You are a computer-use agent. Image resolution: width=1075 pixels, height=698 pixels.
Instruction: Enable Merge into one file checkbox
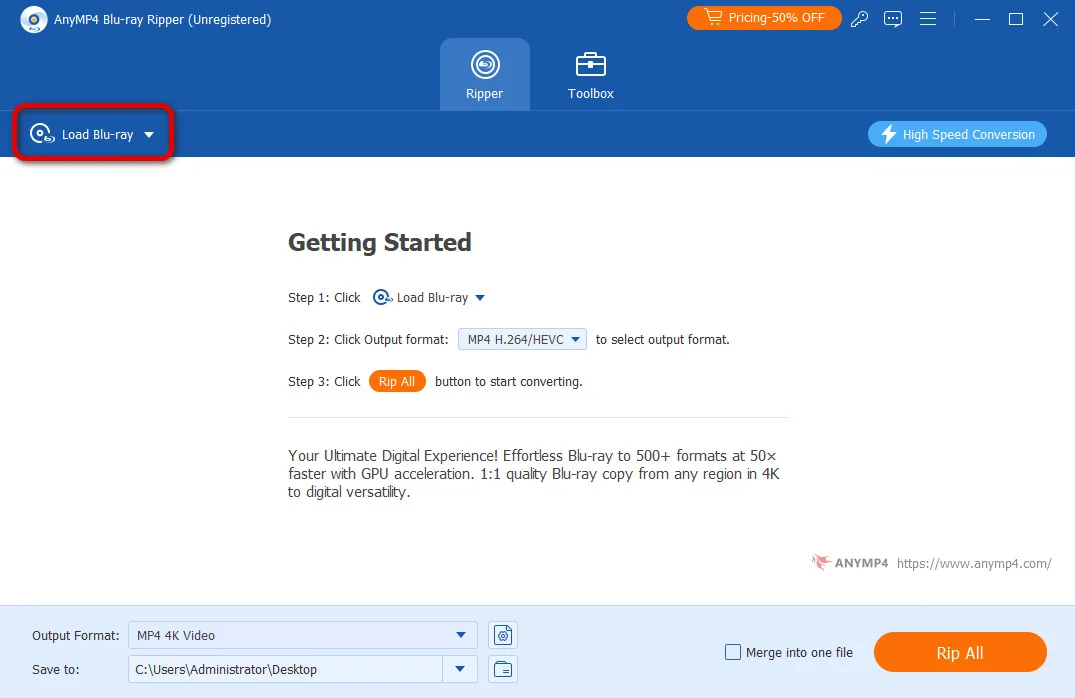click(x=733, y=653)
